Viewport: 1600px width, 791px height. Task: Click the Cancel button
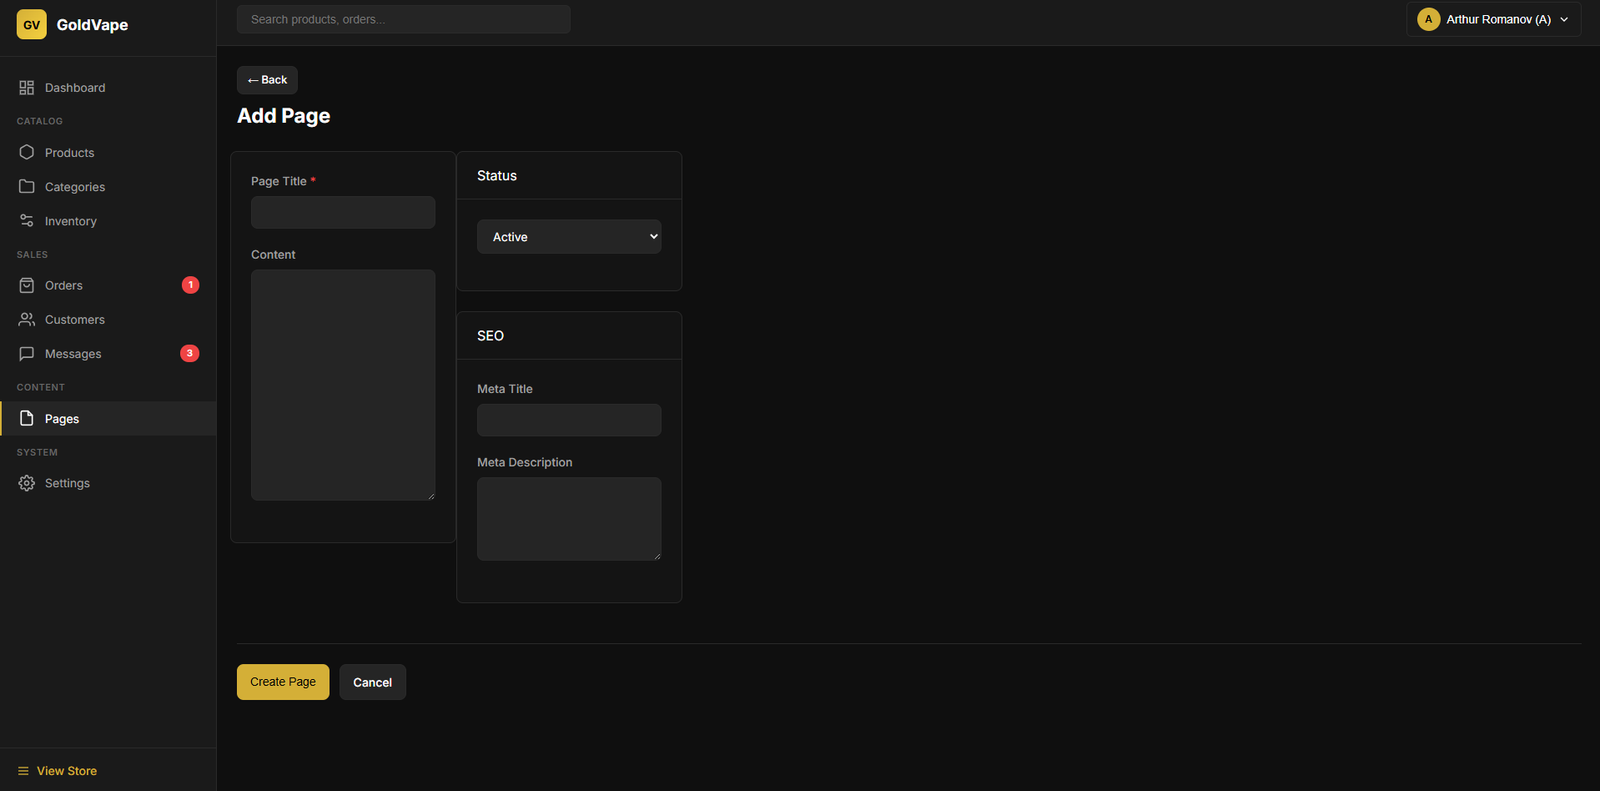tap(372, 682)
